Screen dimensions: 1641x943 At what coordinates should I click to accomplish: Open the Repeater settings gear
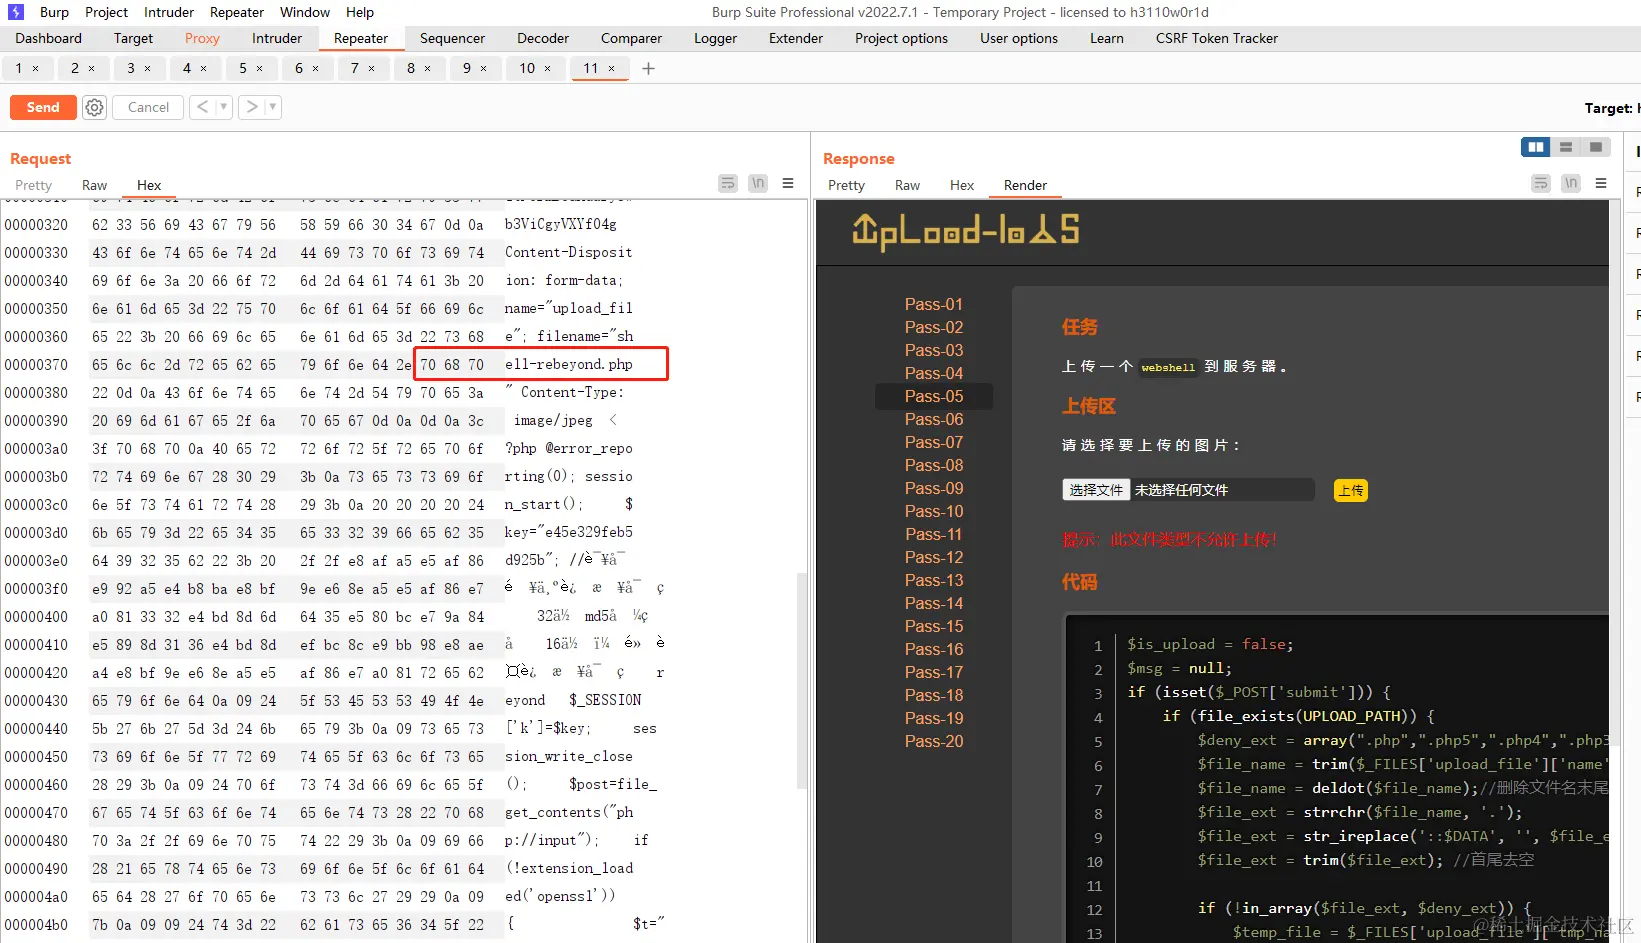(94, 107)
